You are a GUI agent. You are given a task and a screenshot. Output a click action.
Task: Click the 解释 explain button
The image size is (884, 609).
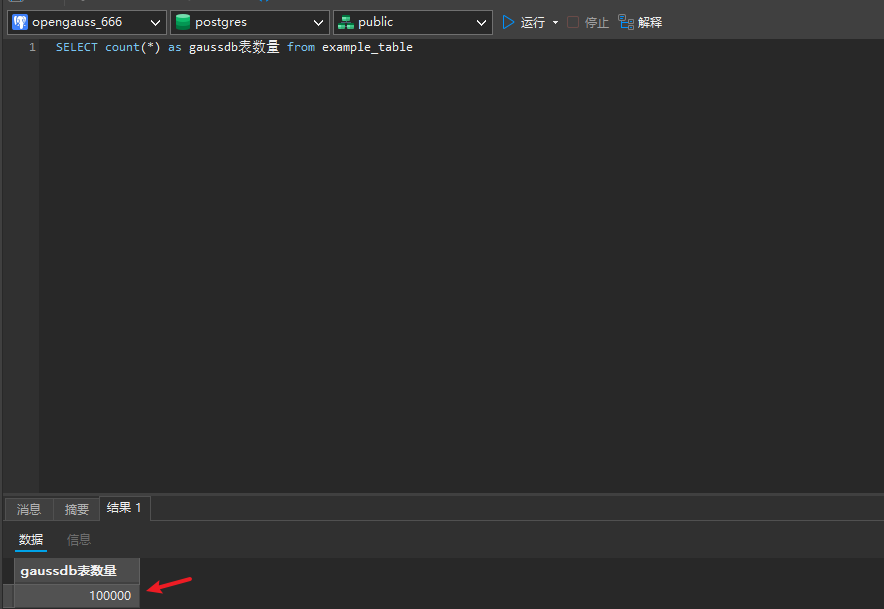pyautogui.click(x=640, y=23)
